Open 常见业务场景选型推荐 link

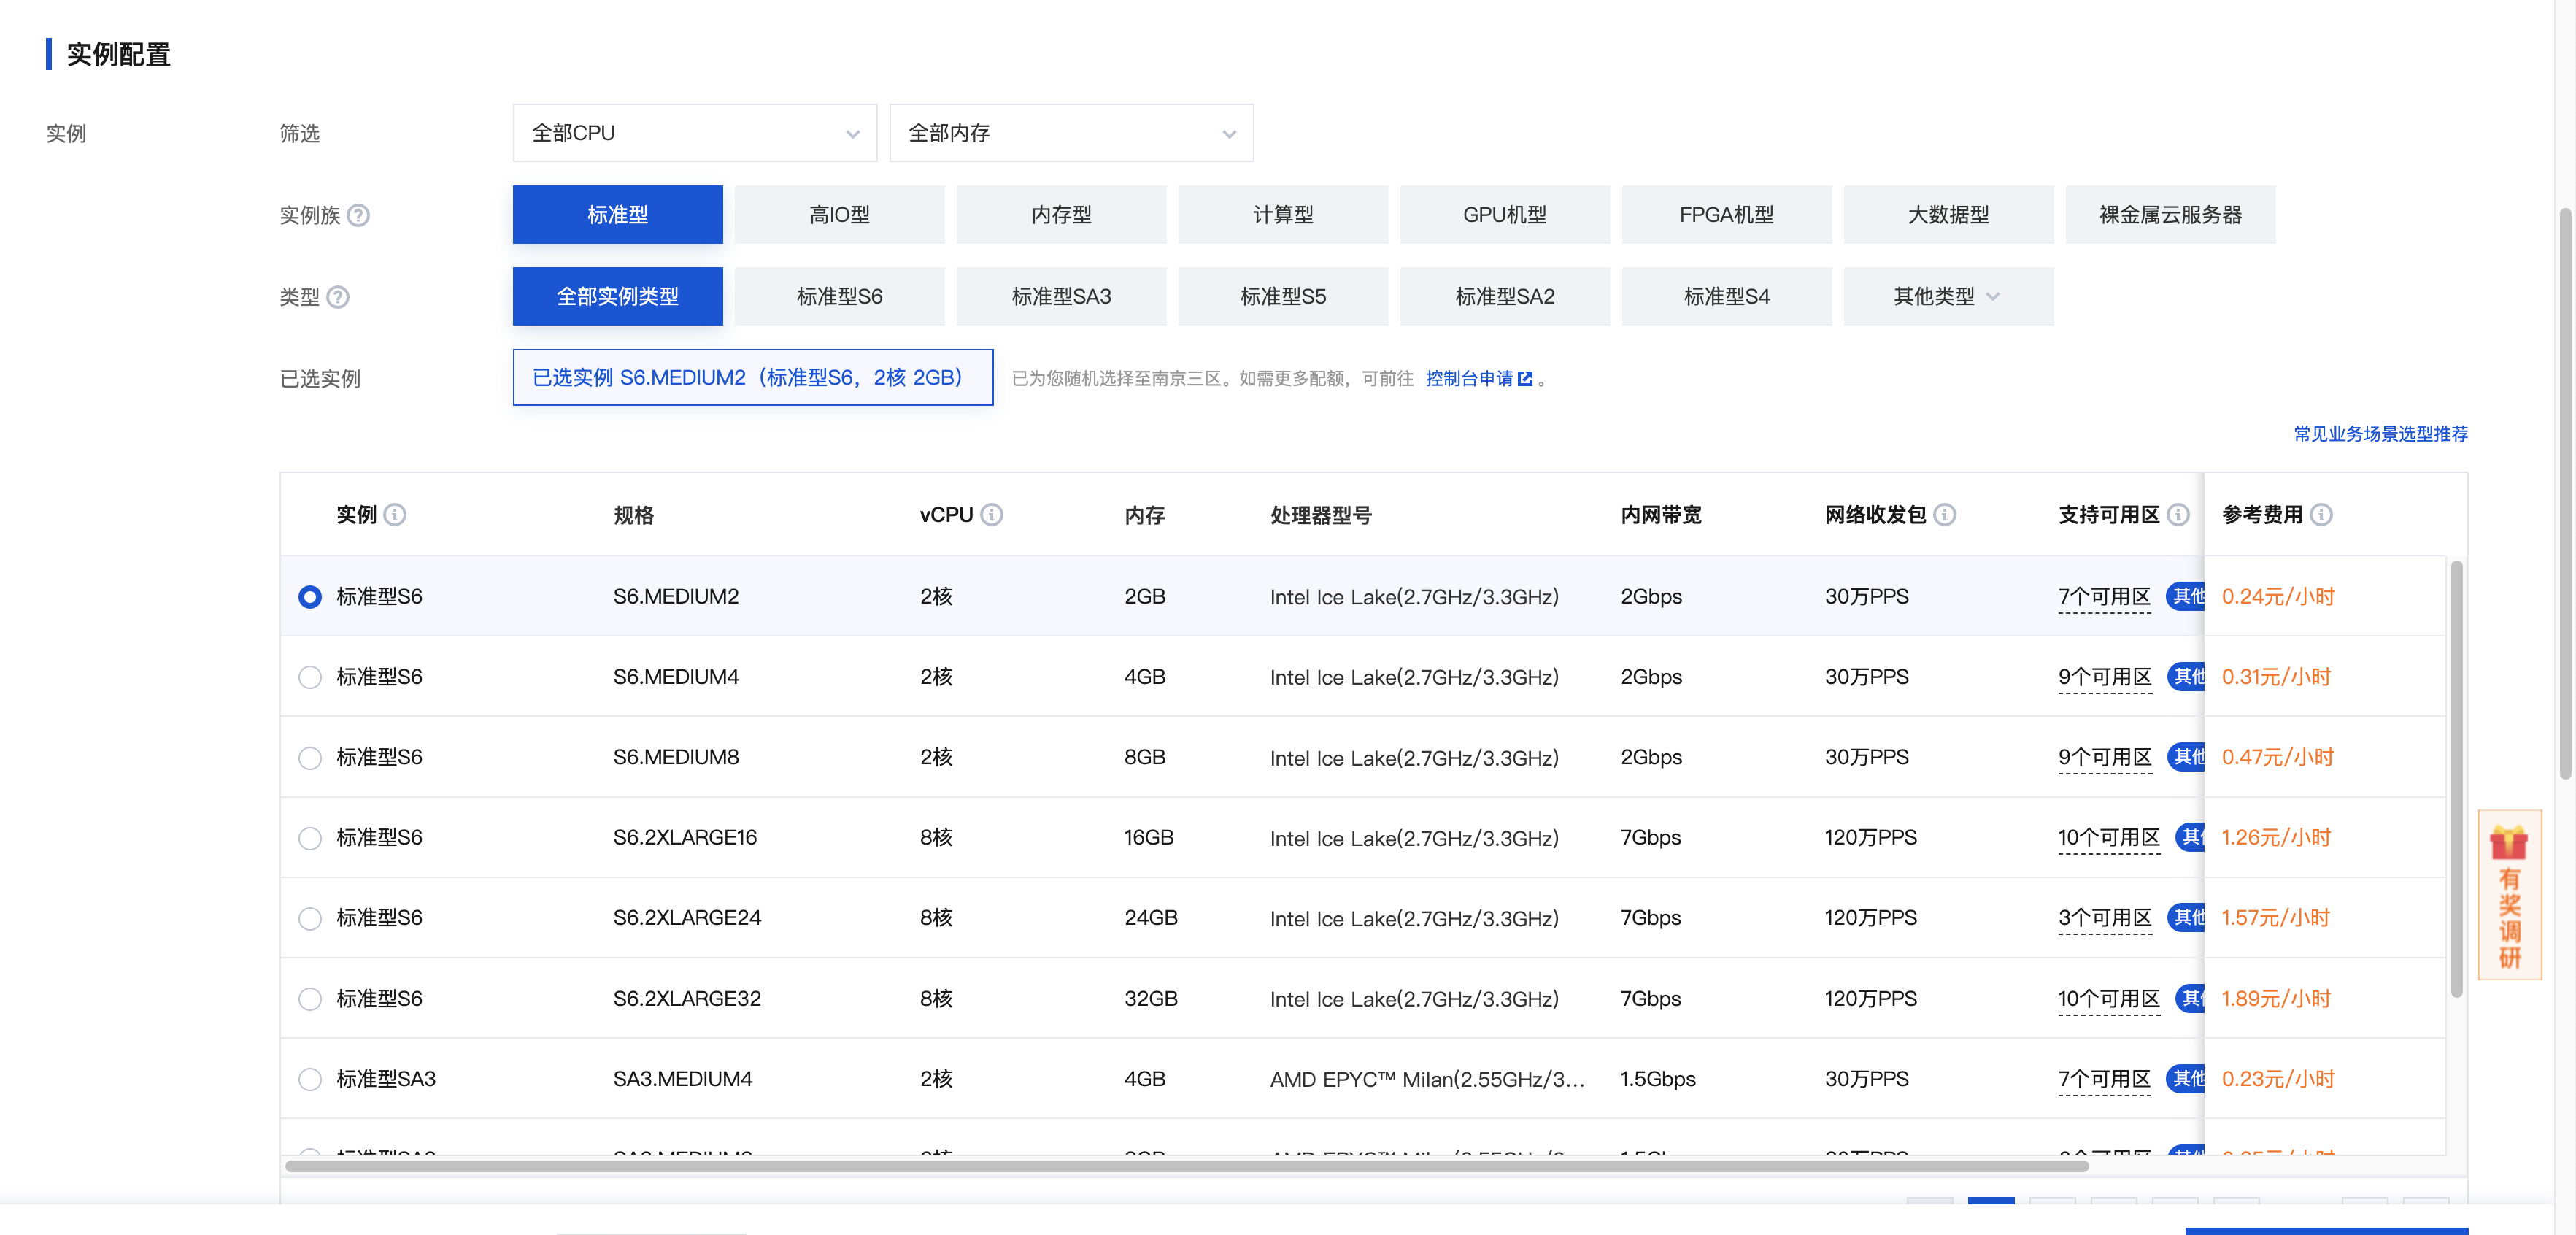coord(2380,434)
